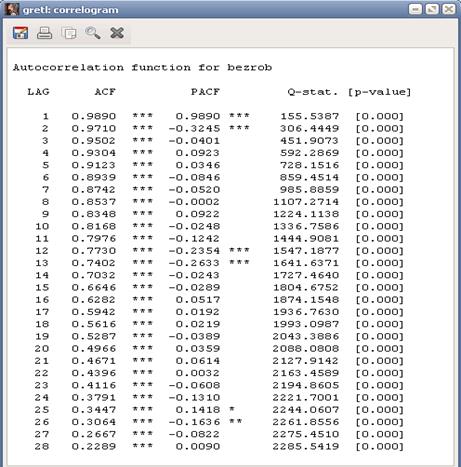This screenshot has width=461, height=467.
Task: Select the PACF value 0.1418
Action: [x=198, y=410]
